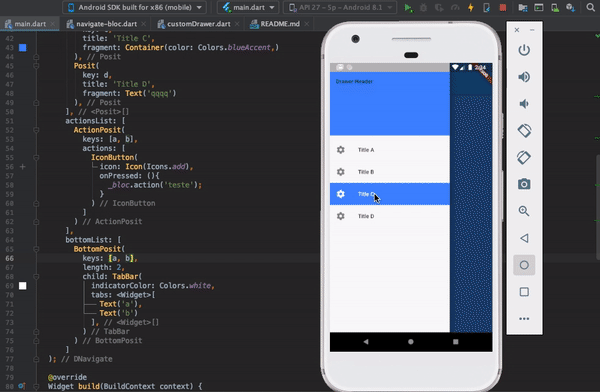The width and height of the screenshot is (600, 392).
Task: Click override gutter icon at line 80
Action: [21, 386]
